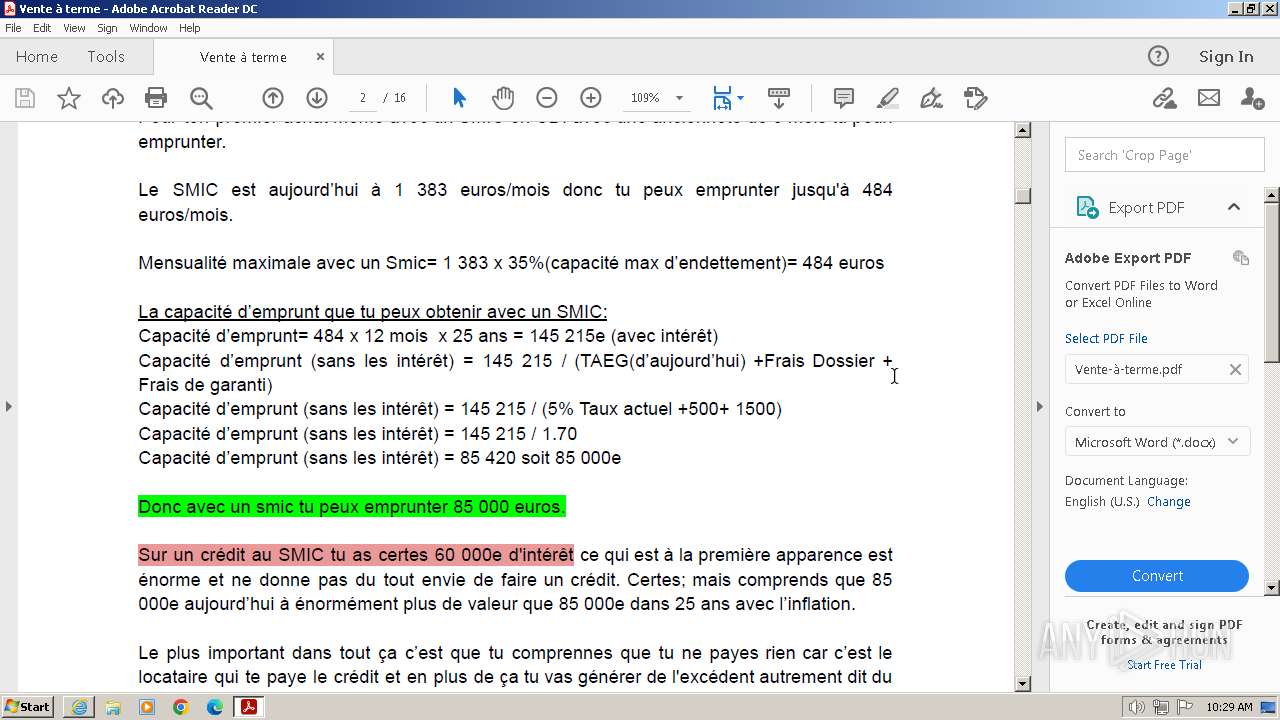
Task: Open the Fill & Sign pen icon
Action: click(x=931, y=98)
